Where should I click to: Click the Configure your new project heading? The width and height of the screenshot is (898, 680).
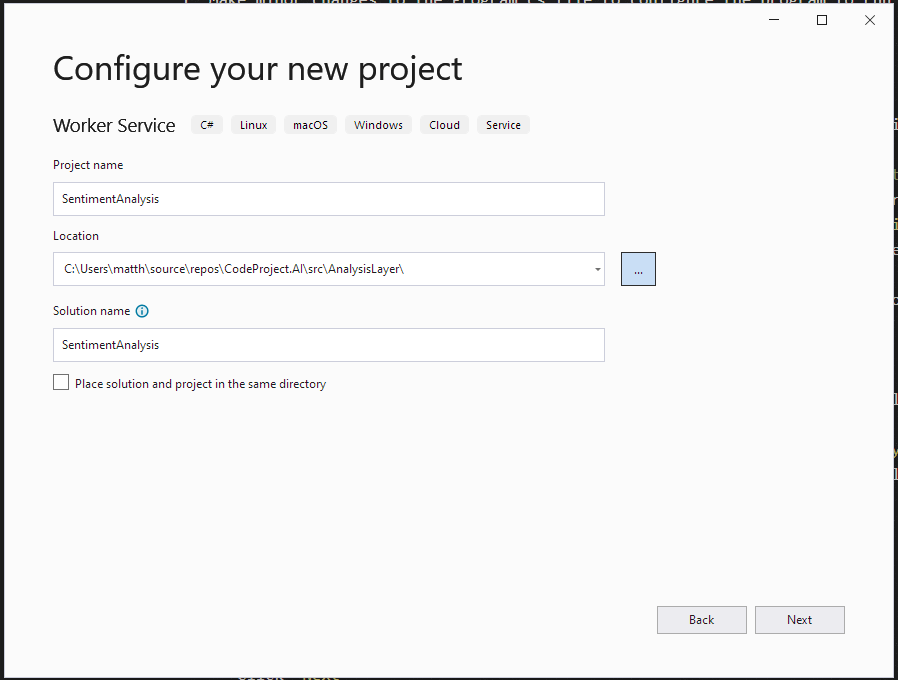tap(258, 70)
